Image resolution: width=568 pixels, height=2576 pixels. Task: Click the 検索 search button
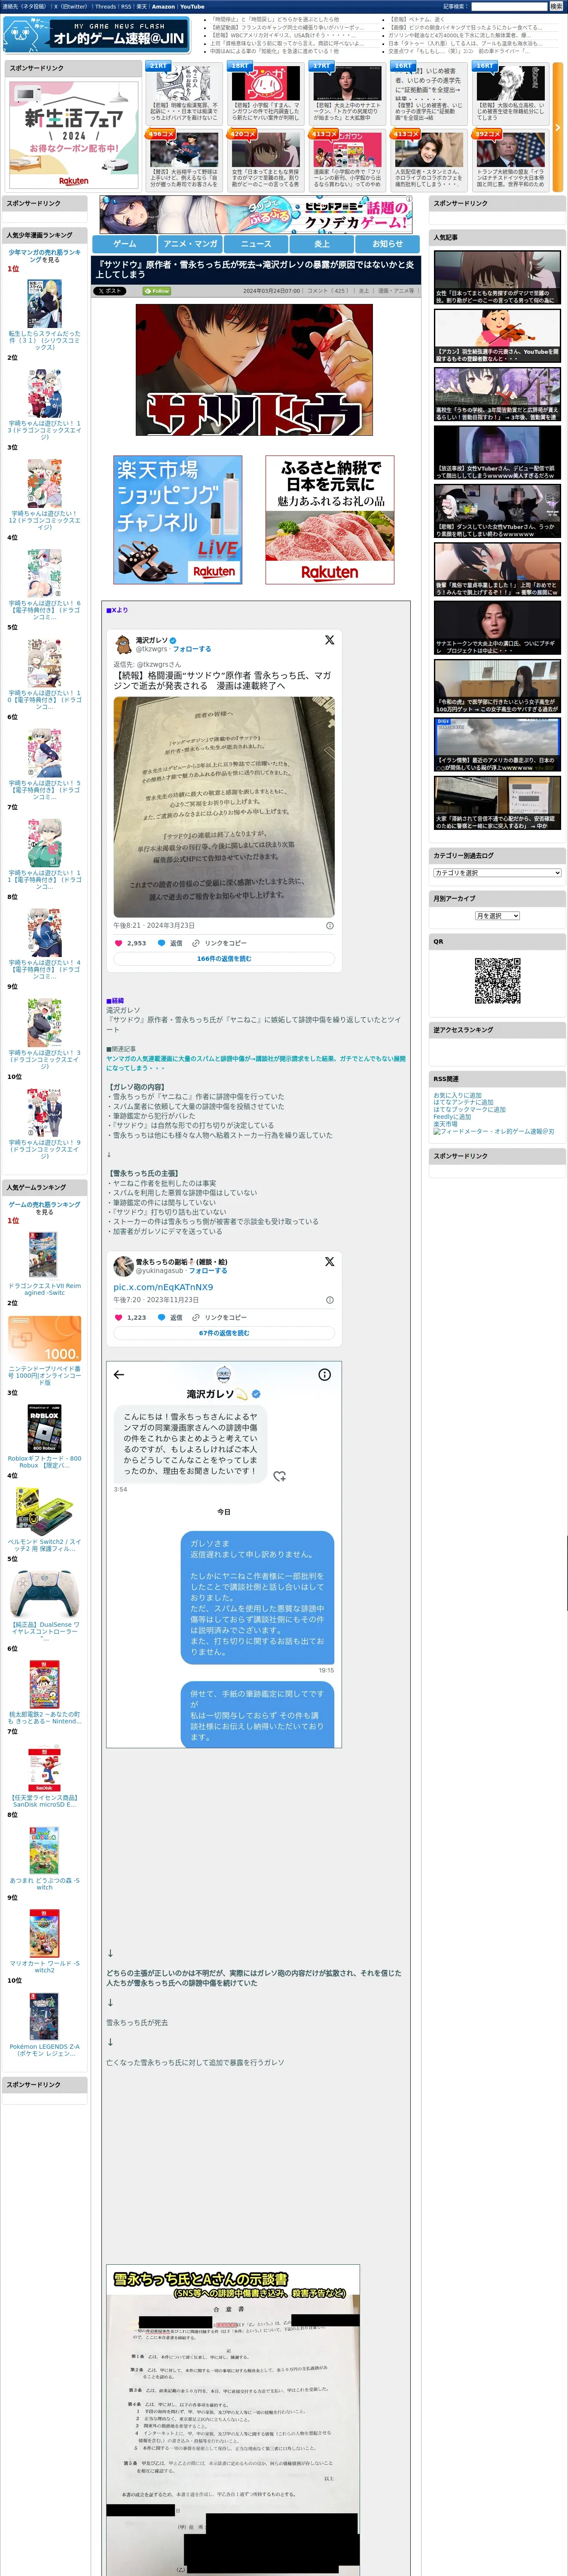[x=556, y=7]
